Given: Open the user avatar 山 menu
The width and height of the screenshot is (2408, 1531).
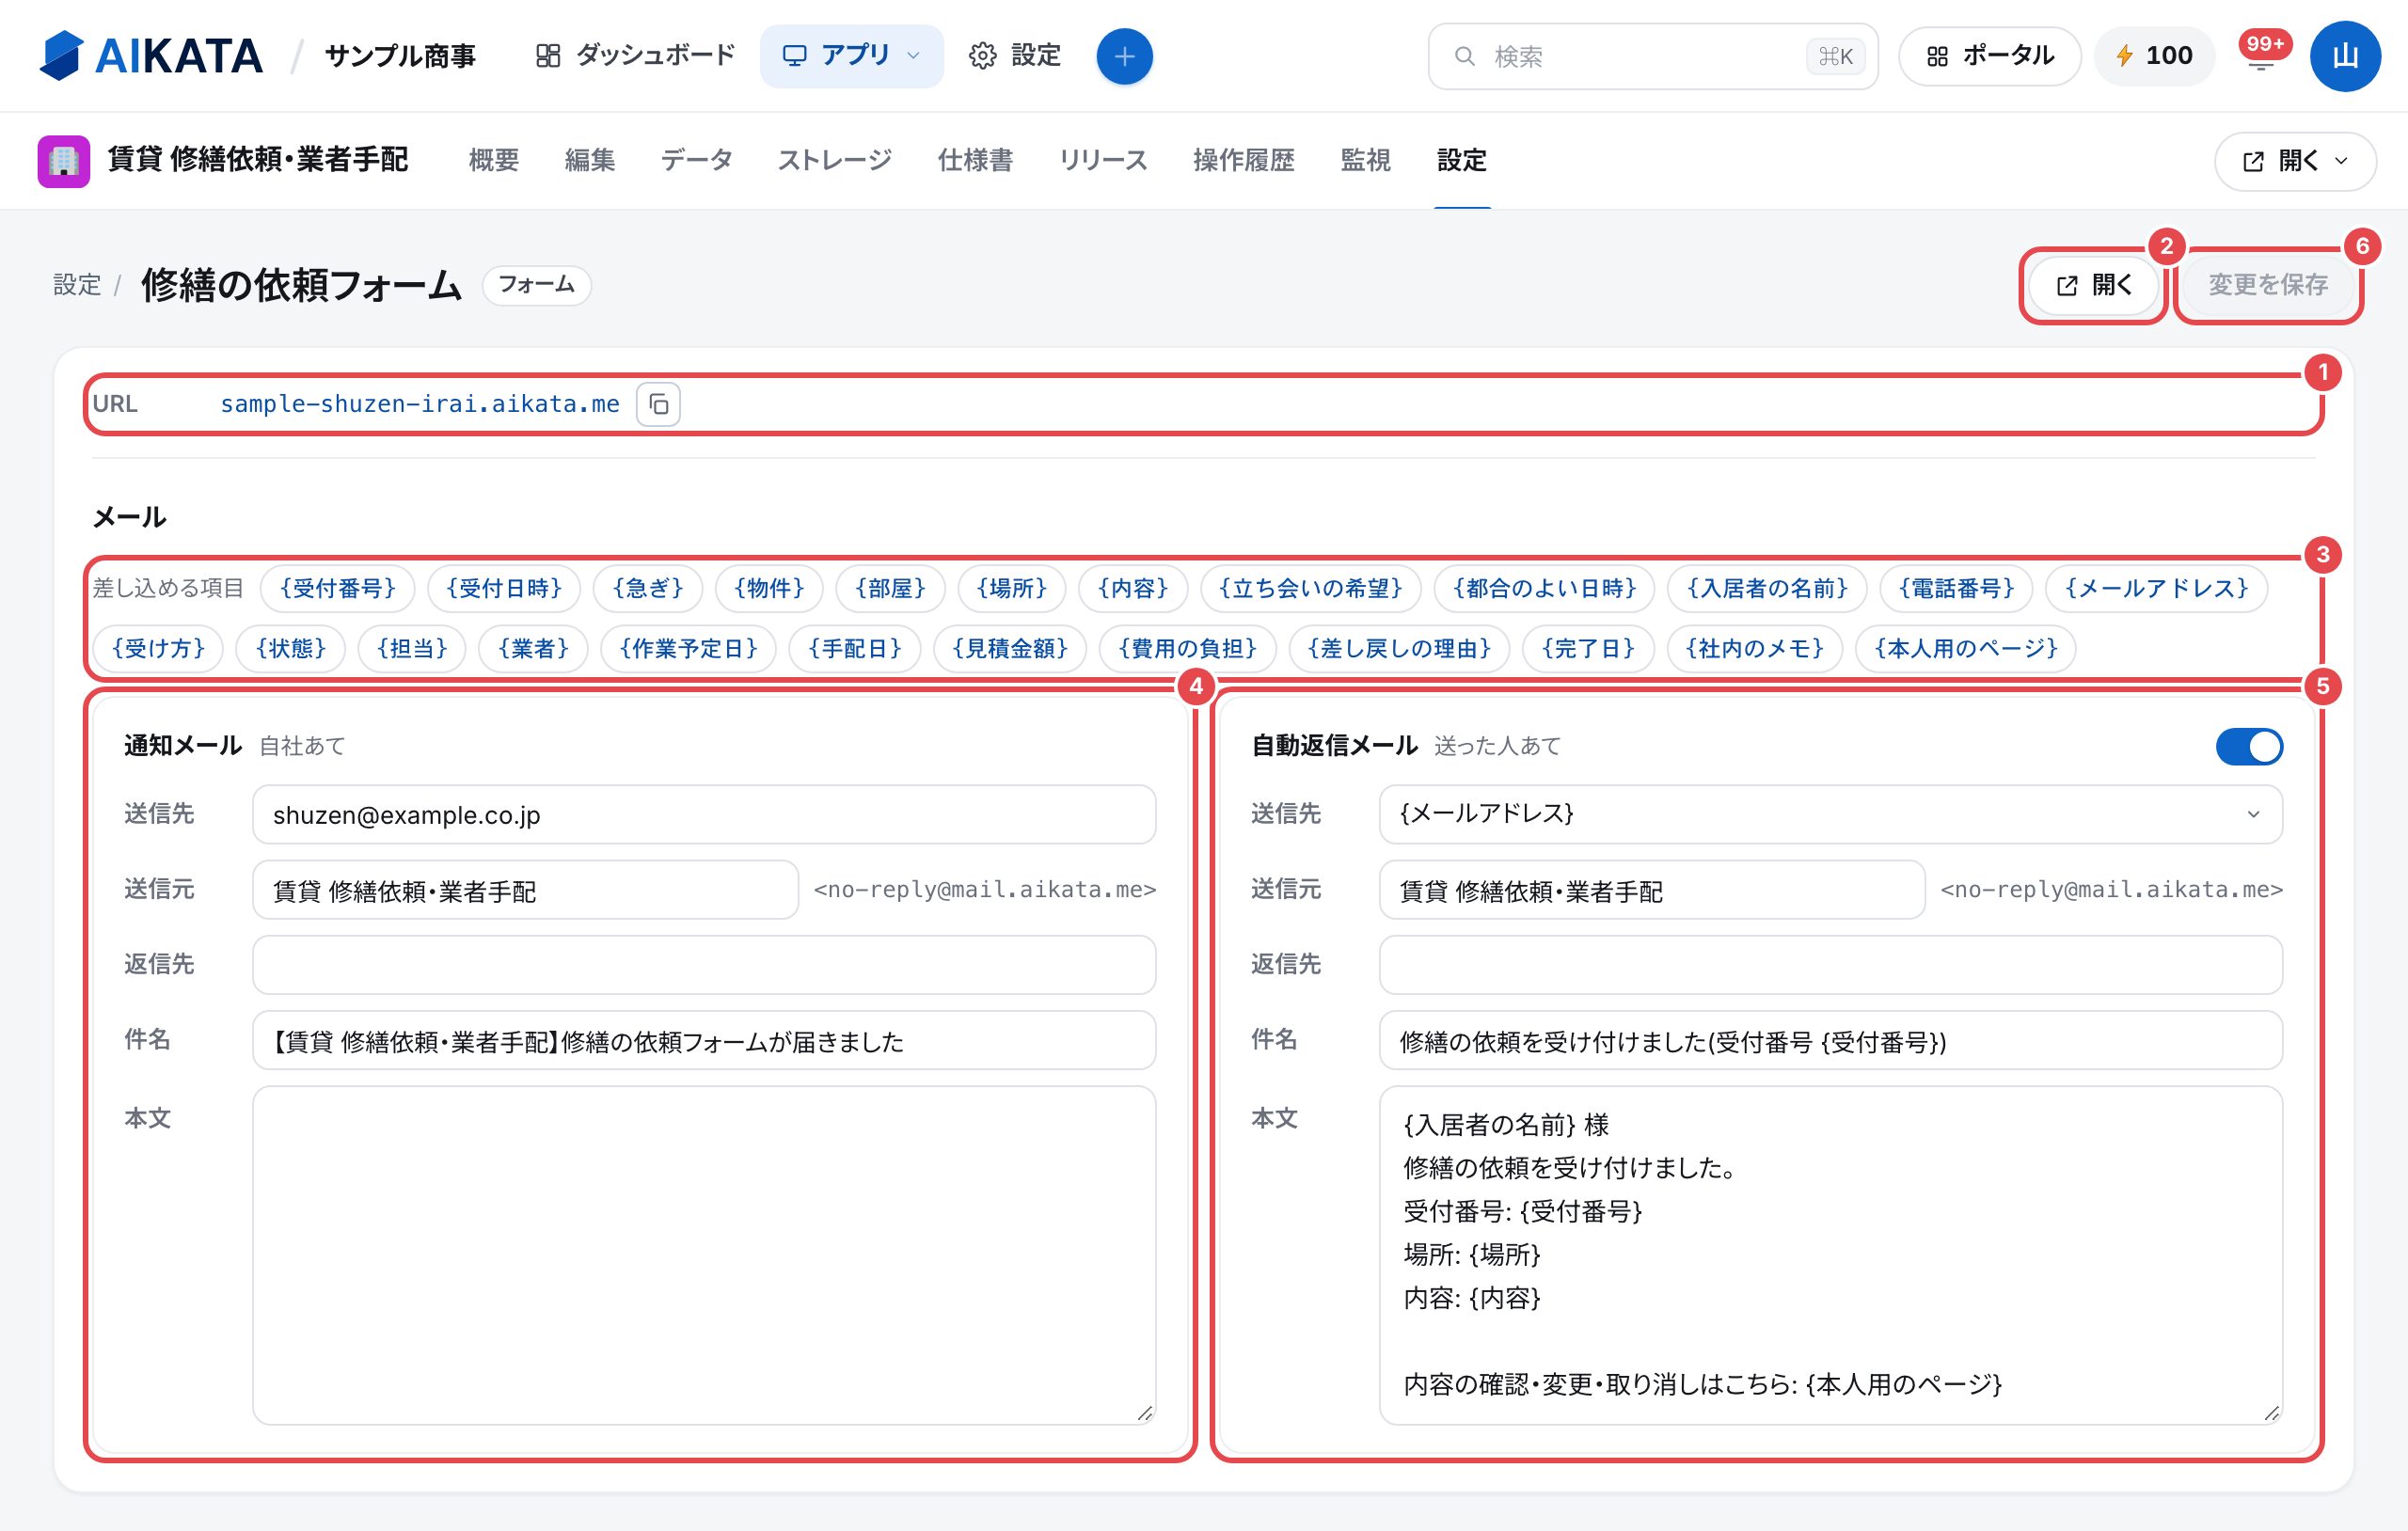Looking at the screenshot, I should coord(2344,56).
